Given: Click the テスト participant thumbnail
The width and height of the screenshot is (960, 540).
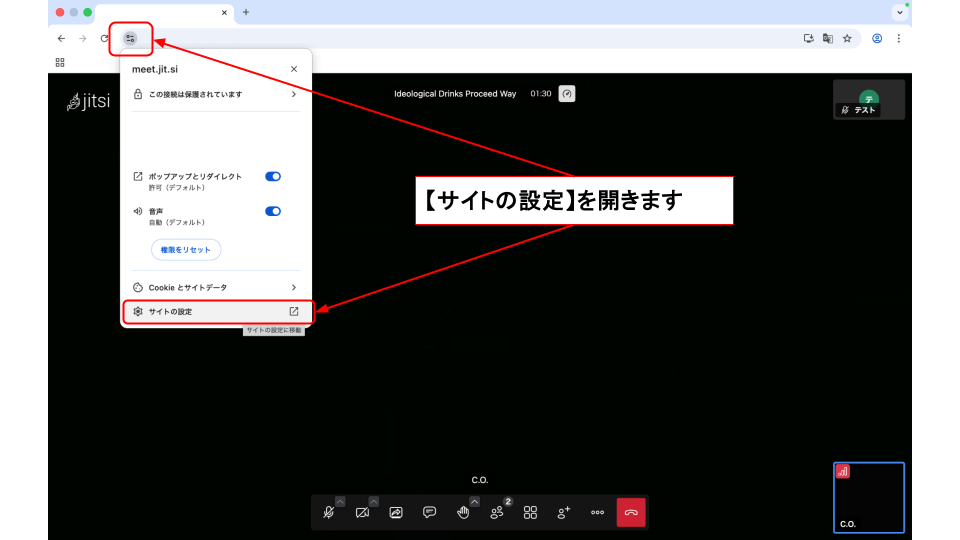Looking at the screenshot, I should pos(869,100).
